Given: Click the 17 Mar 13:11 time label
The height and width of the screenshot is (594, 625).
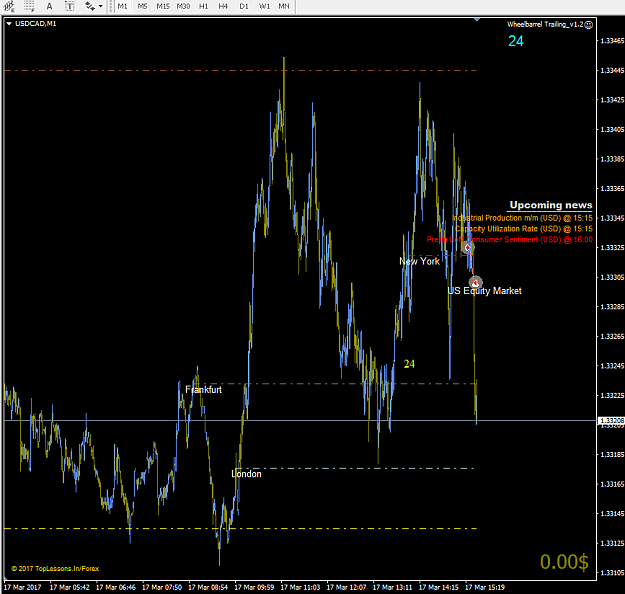Looking at the screenshot, I should coord(393,587).
